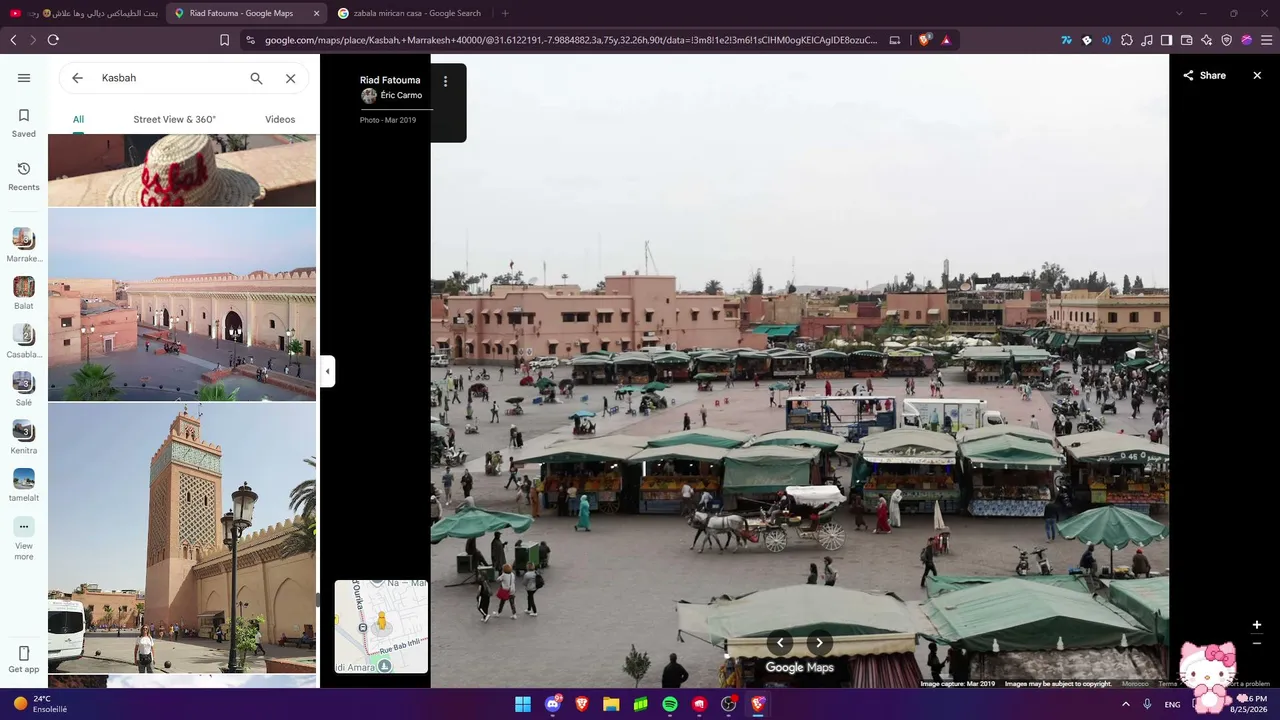Open the Google Maps hamburger menu
1280x720 pixels.
tap(24, 78)
